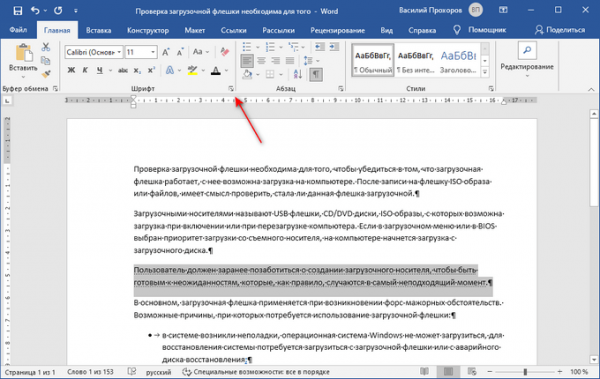
Task: Open the font color dropdown arrow
Action: coord(227,70)
